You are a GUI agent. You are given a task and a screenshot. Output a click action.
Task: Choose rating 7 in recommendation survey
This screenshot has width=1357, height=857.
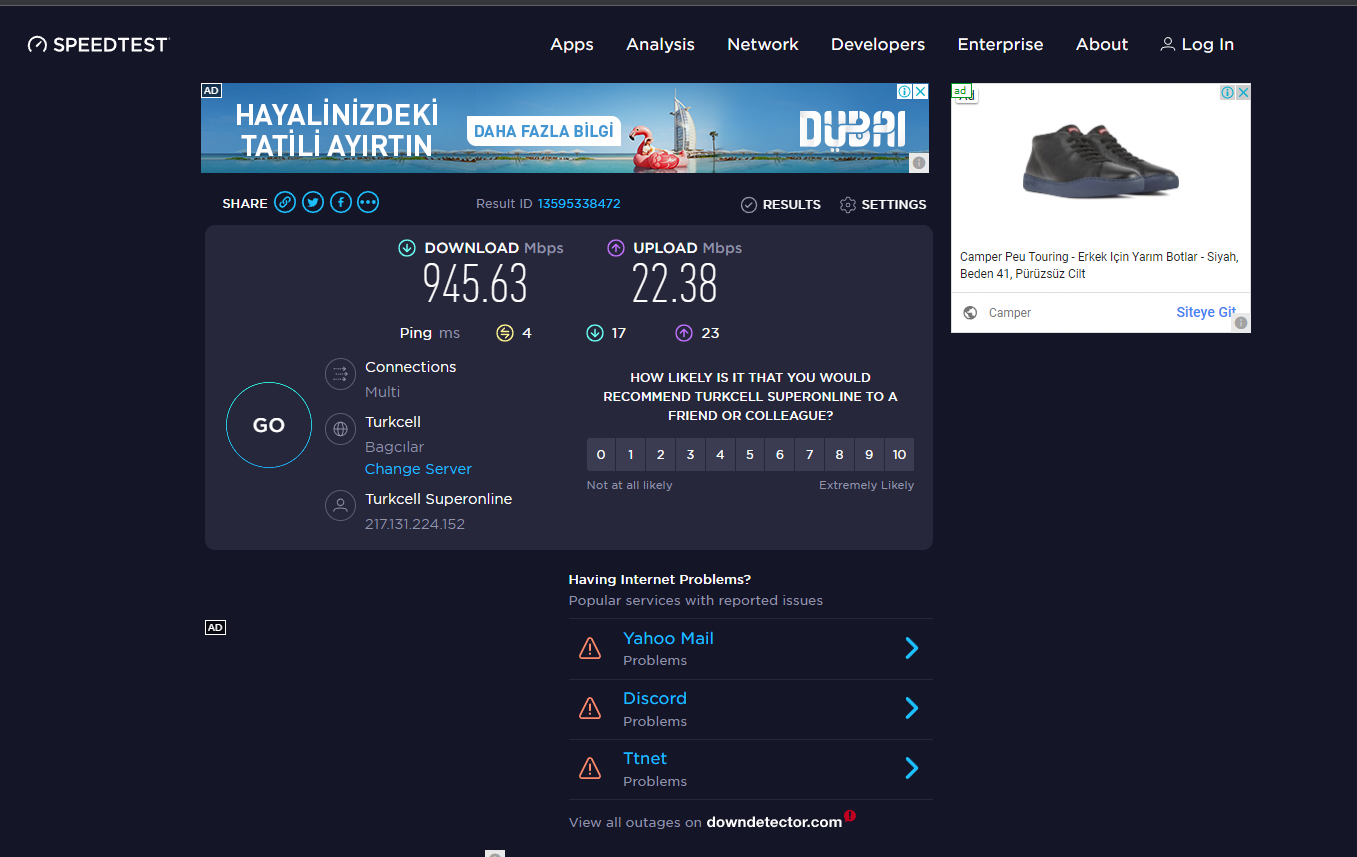(x=809, y=455)
